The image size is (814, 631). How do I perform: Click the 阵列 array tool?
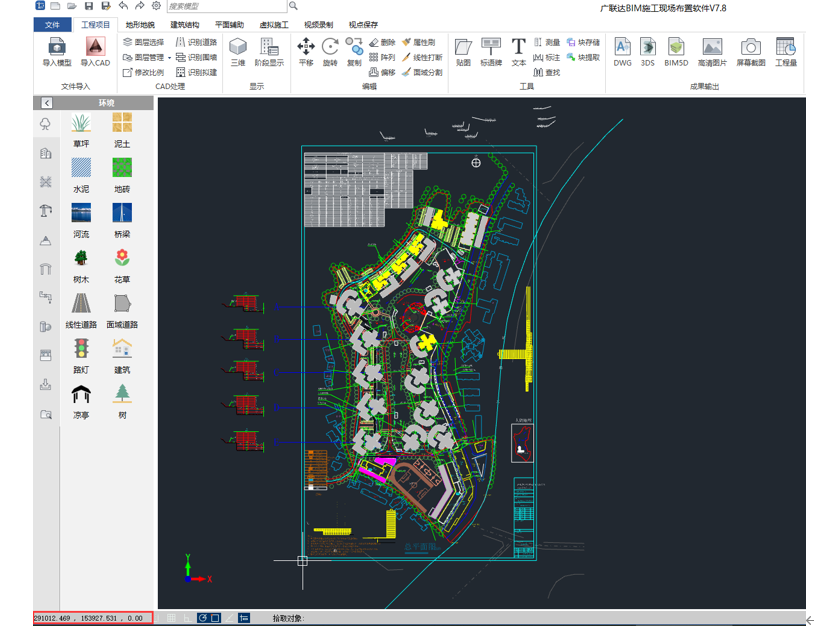(x=382, y=57)
